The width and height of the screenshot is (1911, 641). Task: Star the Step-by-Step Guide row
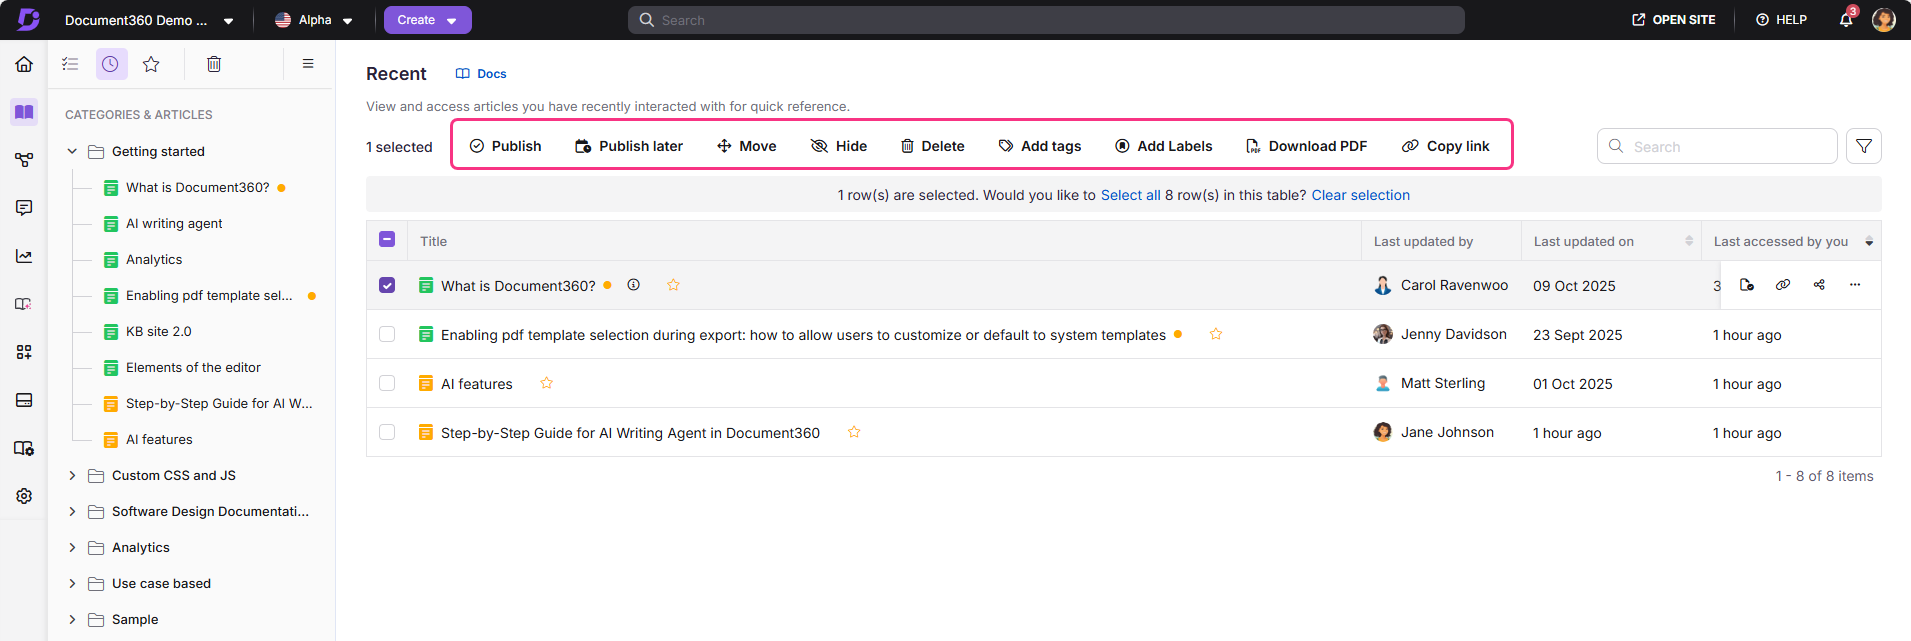tap(854, 432)
